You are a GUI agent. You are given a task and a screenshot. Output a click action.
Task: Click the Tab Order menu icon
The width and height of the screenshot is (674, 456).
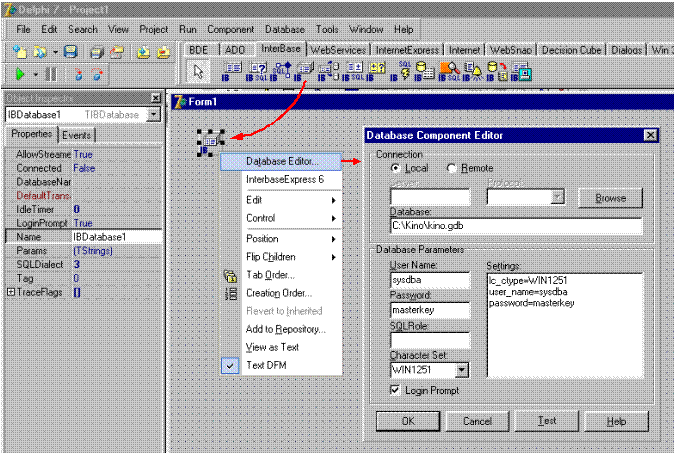(231, 275)
